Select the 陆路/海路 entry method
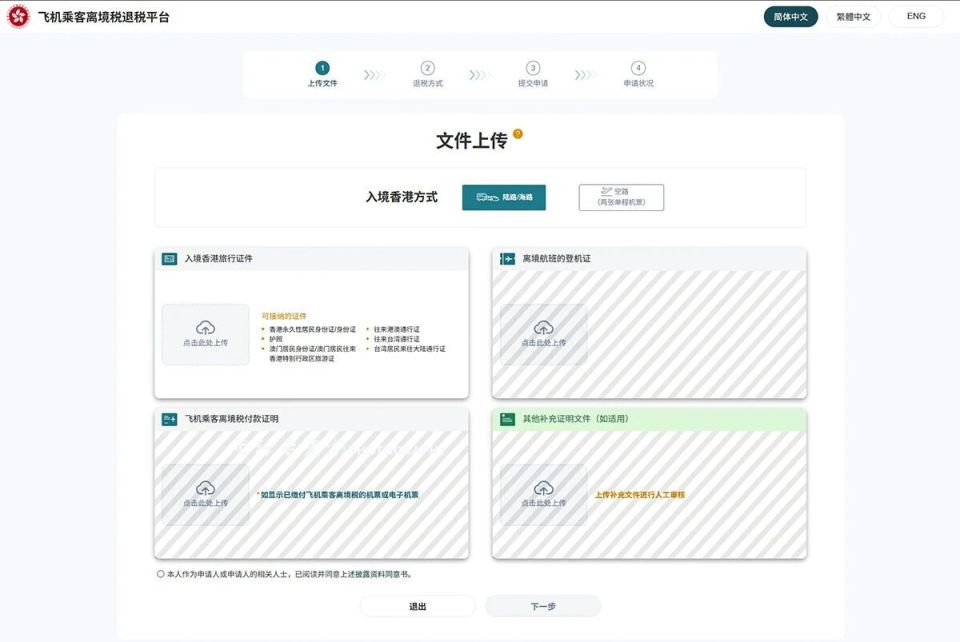960x642 pixels. [502, 197]
